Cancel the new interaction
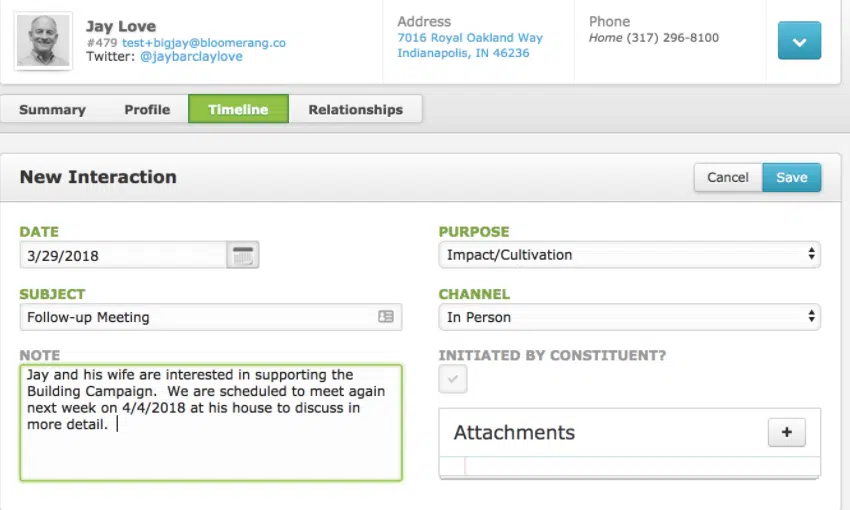This screenshot has width=850, height=510. (727, 177)
